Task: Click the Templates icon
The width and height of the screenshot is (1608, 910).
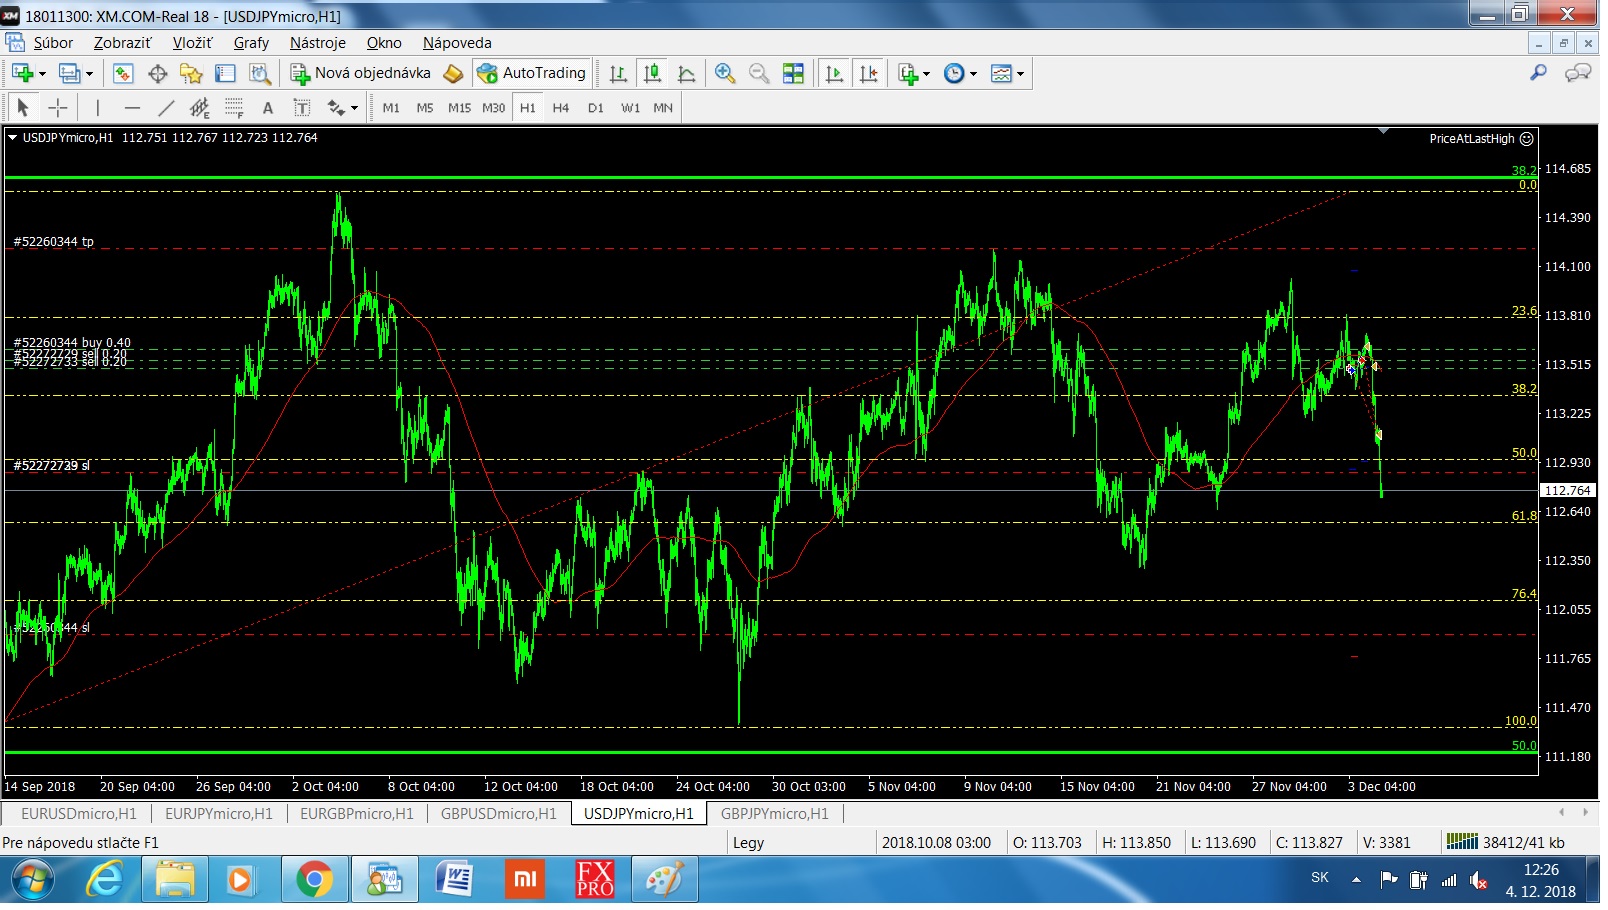Action: 1001,73
